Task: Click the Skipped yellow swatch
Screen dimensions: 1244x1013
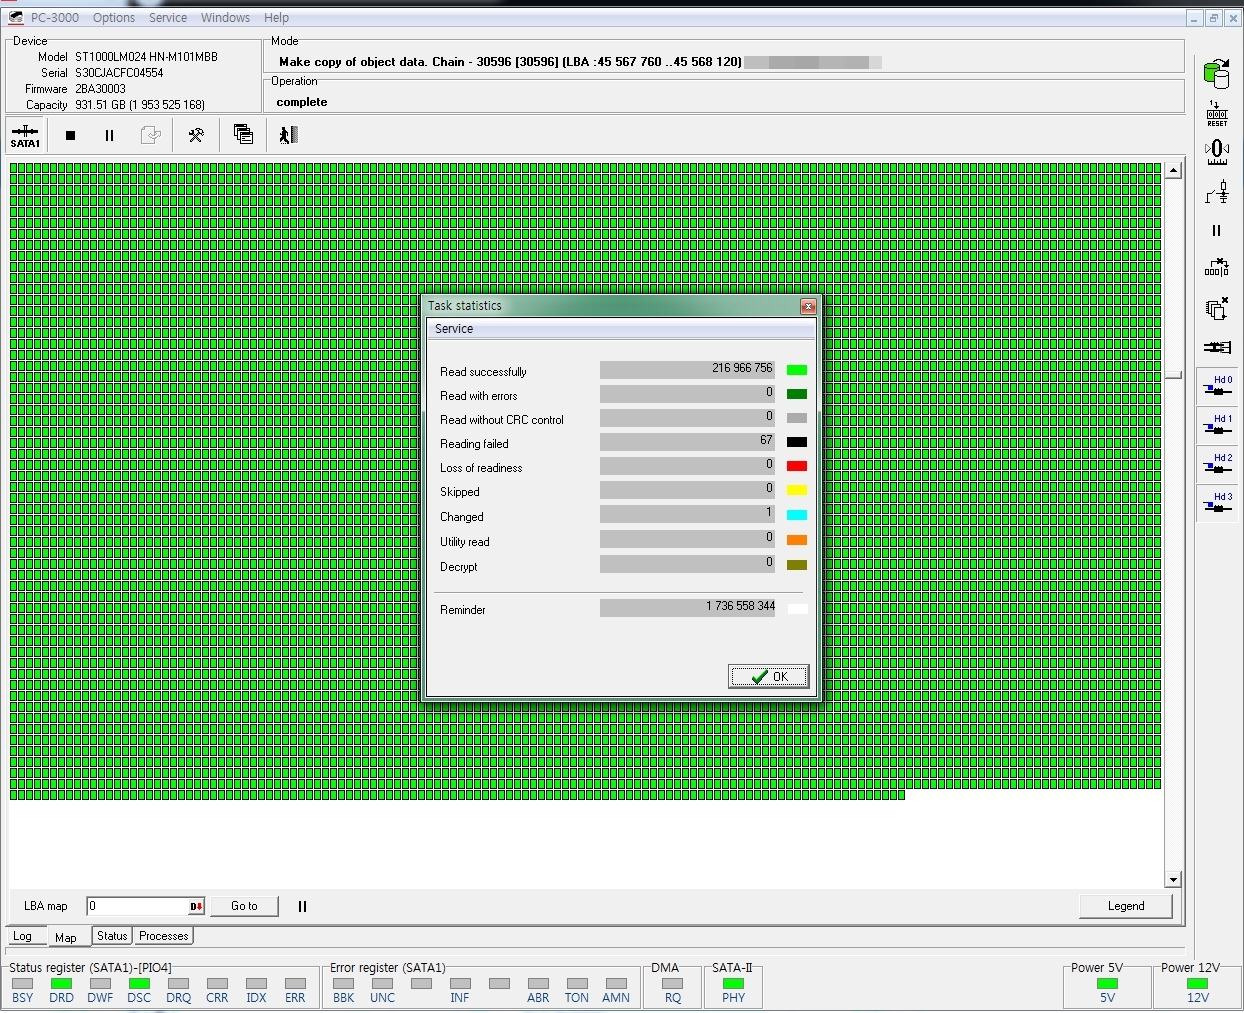Action: point(797,490)
